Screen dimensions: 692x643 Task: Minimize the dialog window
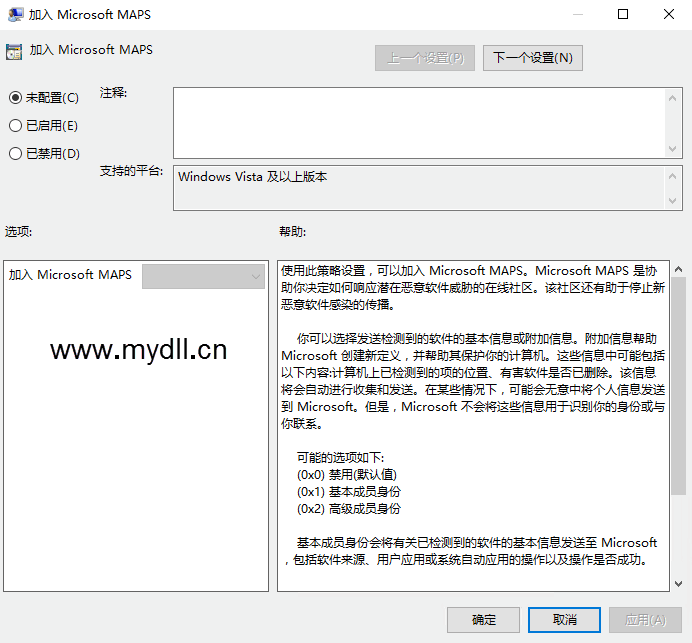578,15
